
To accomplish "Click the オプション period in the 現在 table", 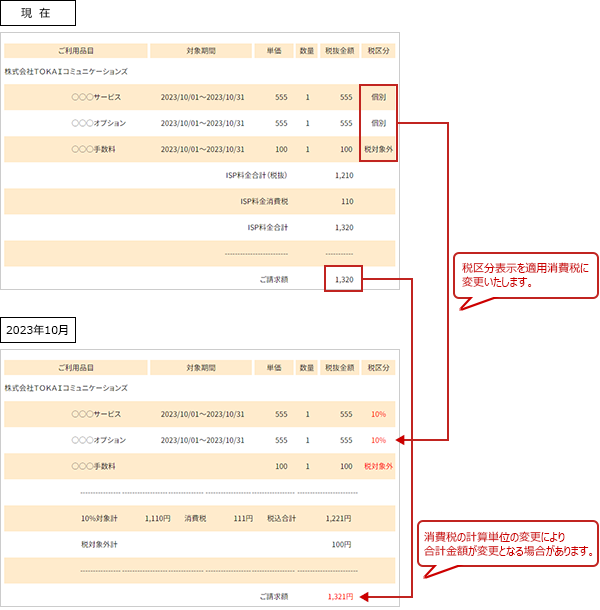I will pos(202,123).
